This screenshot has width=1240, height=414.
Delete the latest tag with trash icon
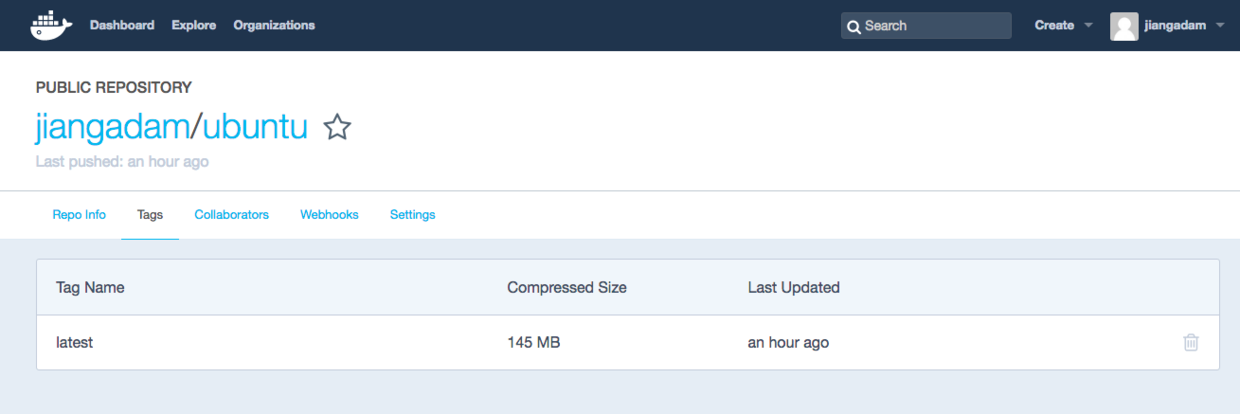pos(1190,342)
